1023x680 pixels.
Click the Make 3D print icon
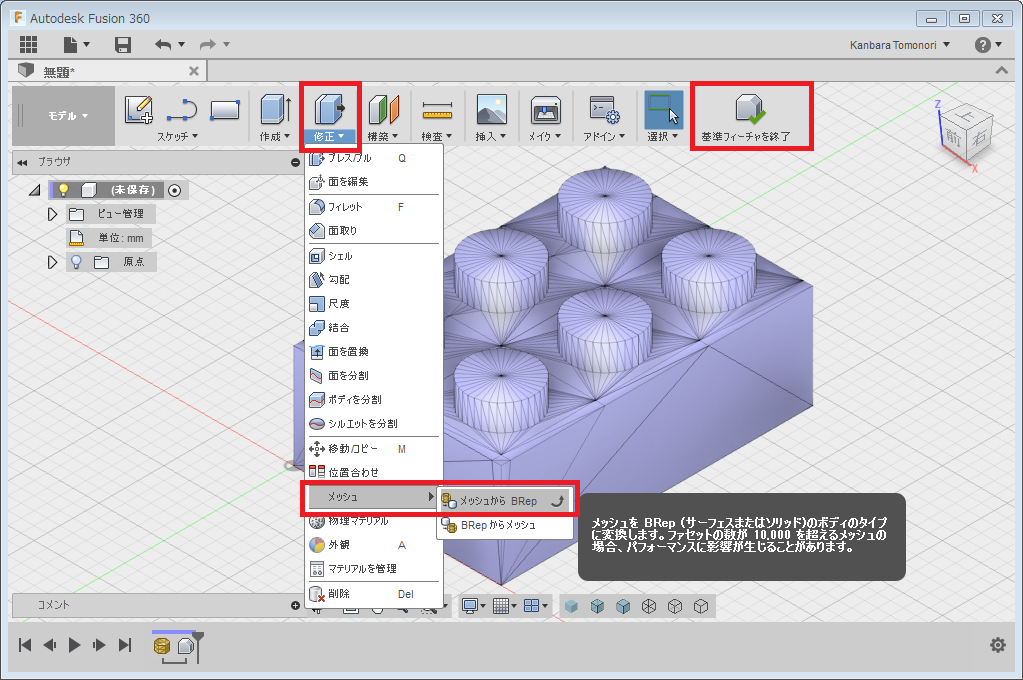(545, 110)
